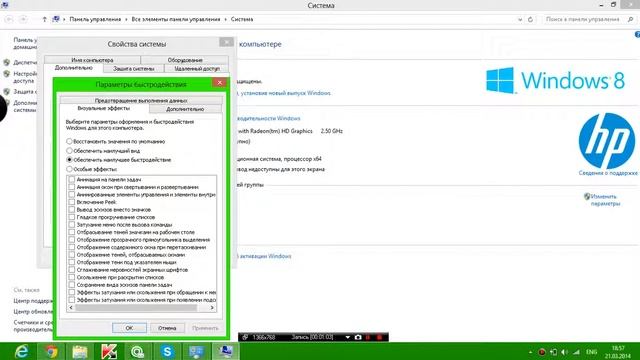The height and width of the screenshot is (360, 640).
Task: Enable checkbox Отображение тени под указателем мыши
Action: tap(72, 262)
